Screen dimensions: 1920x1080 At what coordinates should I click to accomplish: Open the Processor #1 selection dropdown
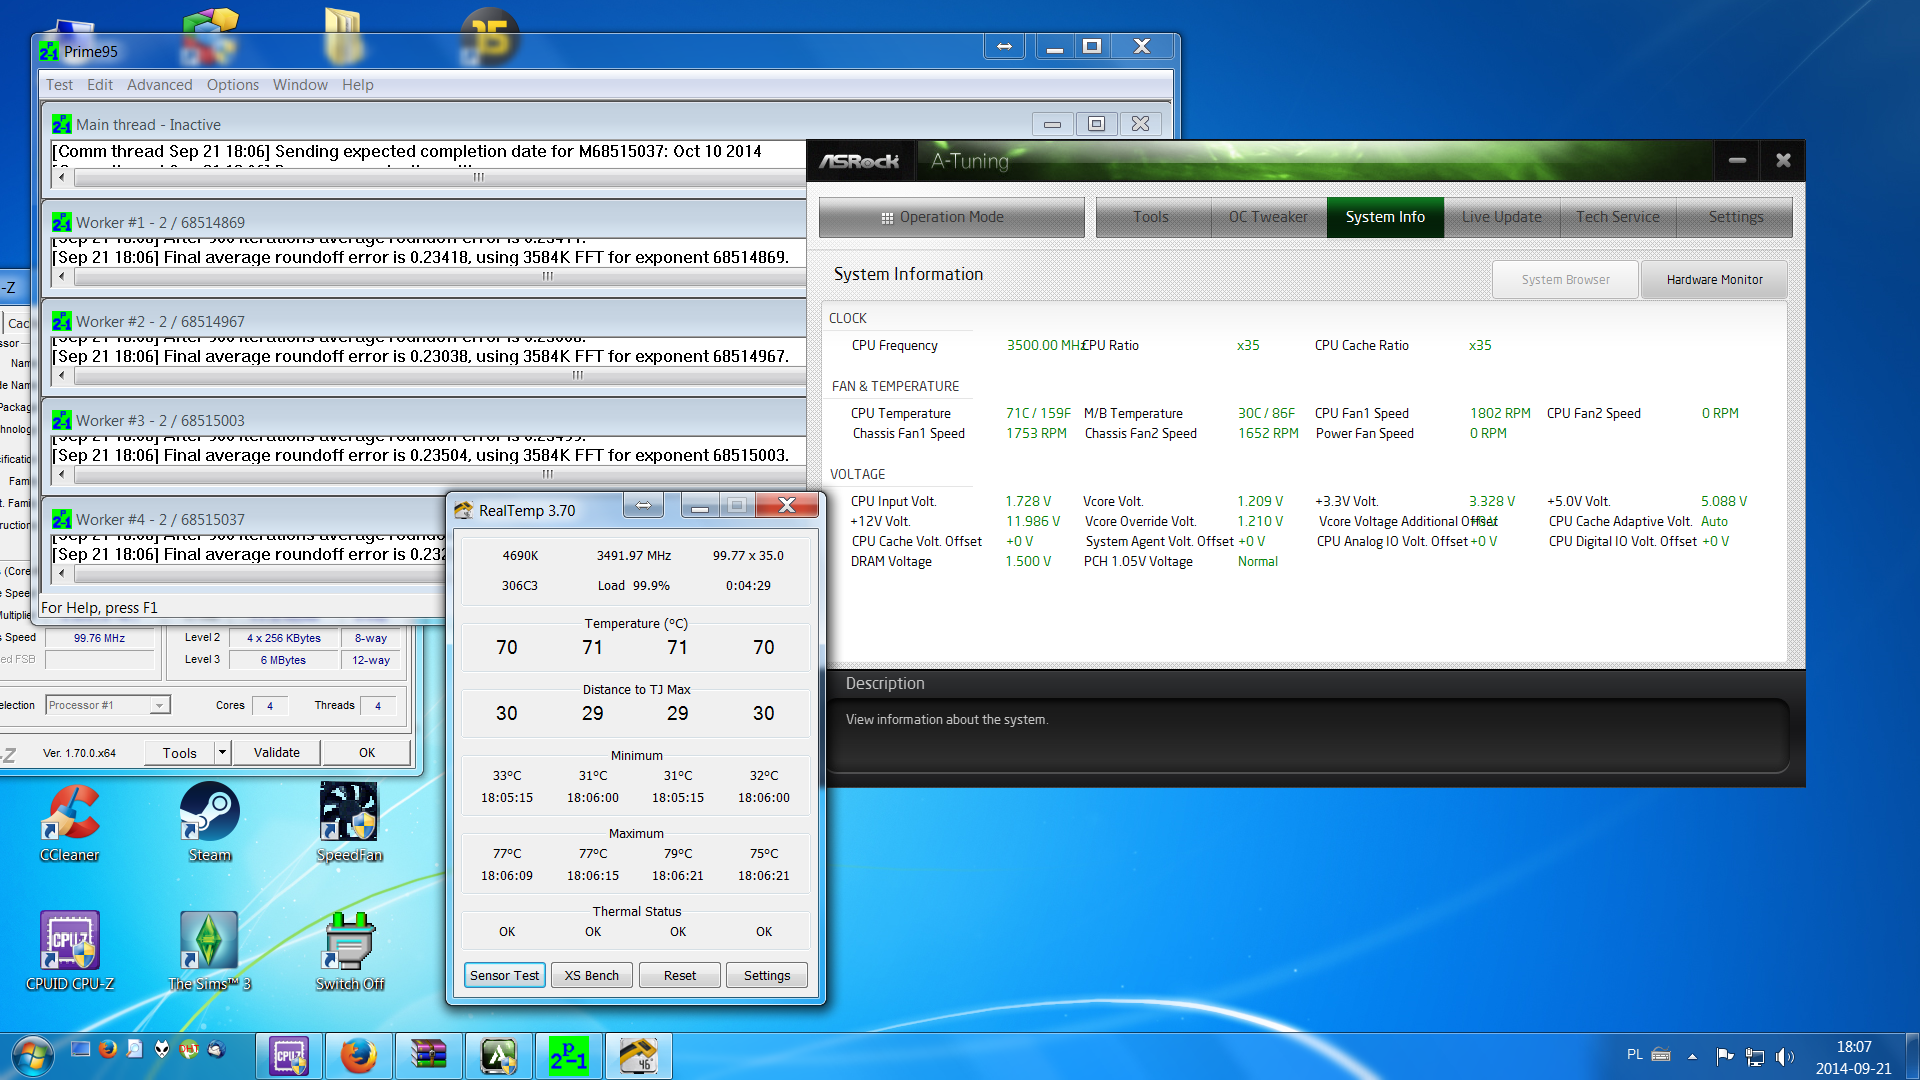[x=158, y=706]
